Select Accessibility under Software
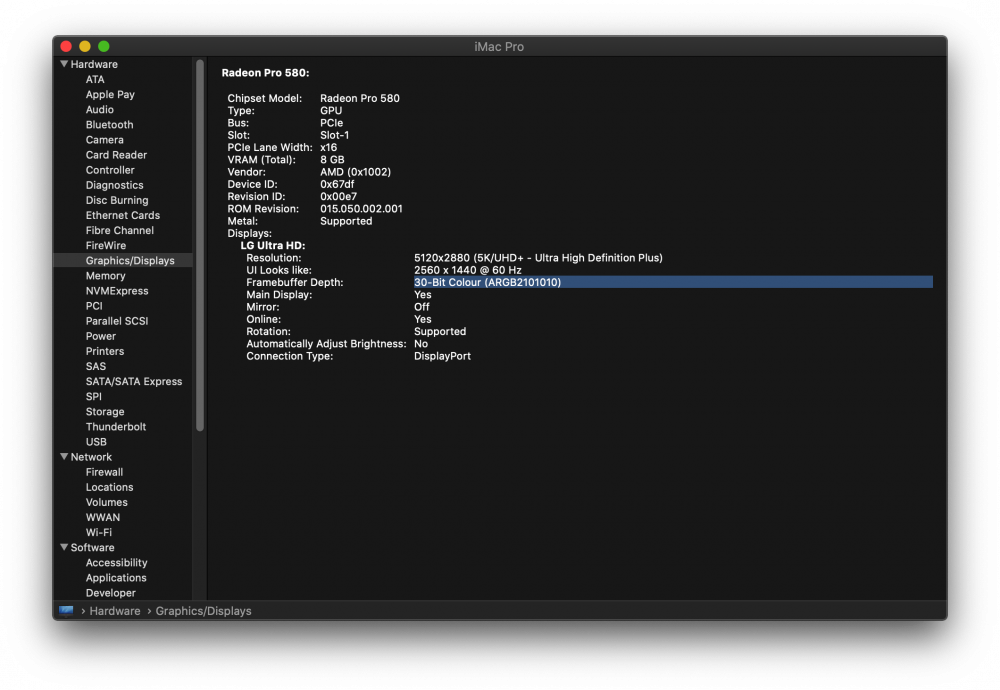Screen dimensions: 1000x690 [117, 563]
